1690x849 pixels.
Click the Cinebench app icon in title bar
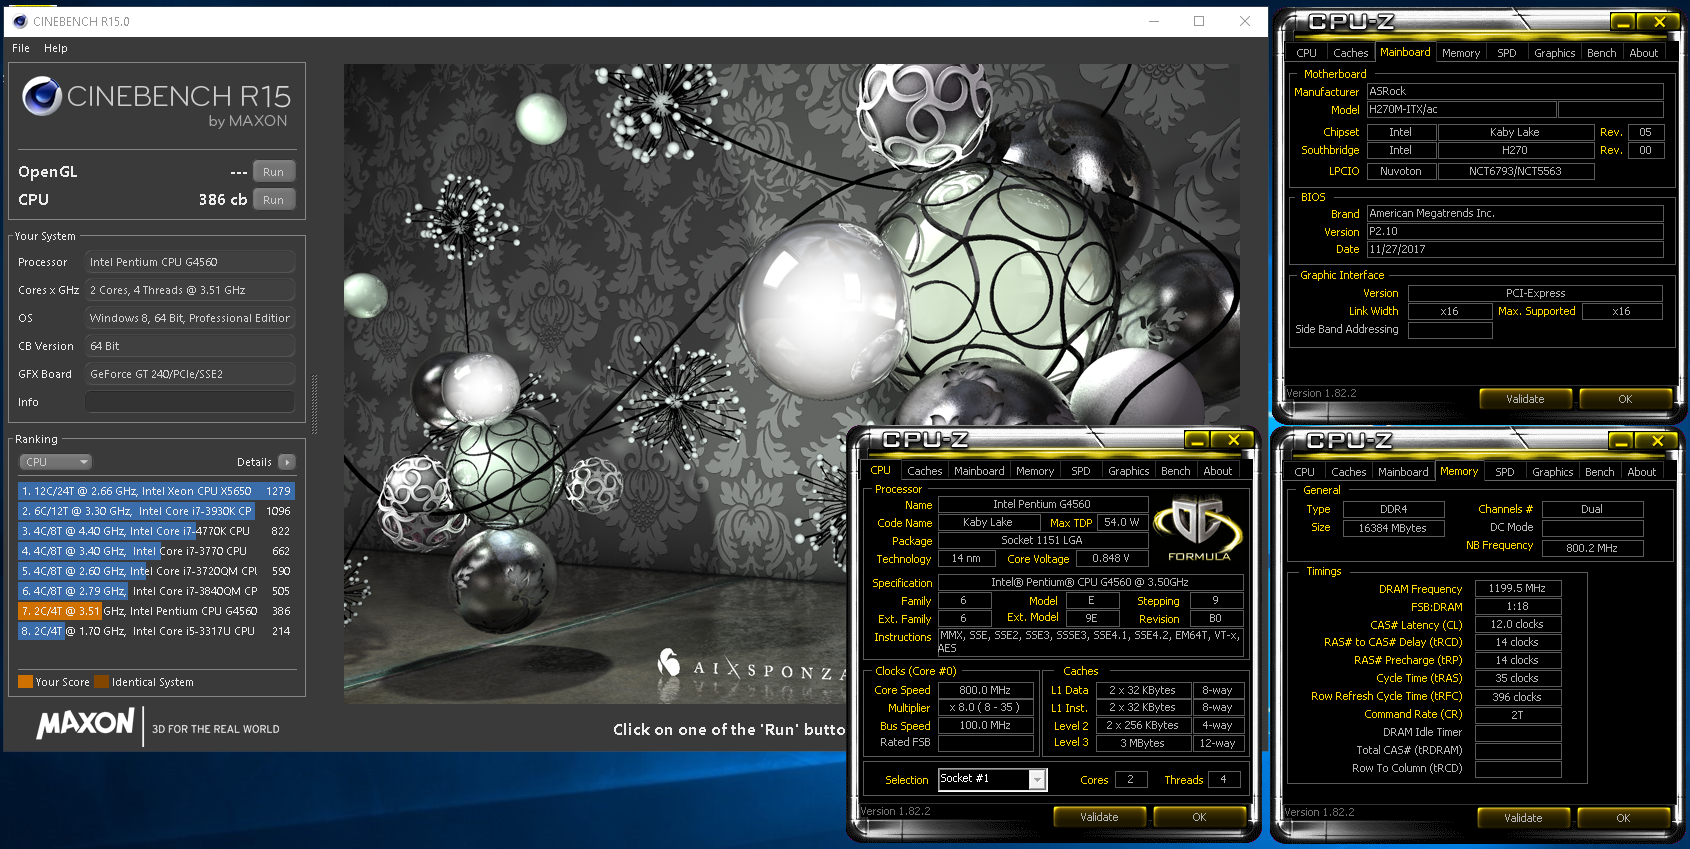point(20,21)
